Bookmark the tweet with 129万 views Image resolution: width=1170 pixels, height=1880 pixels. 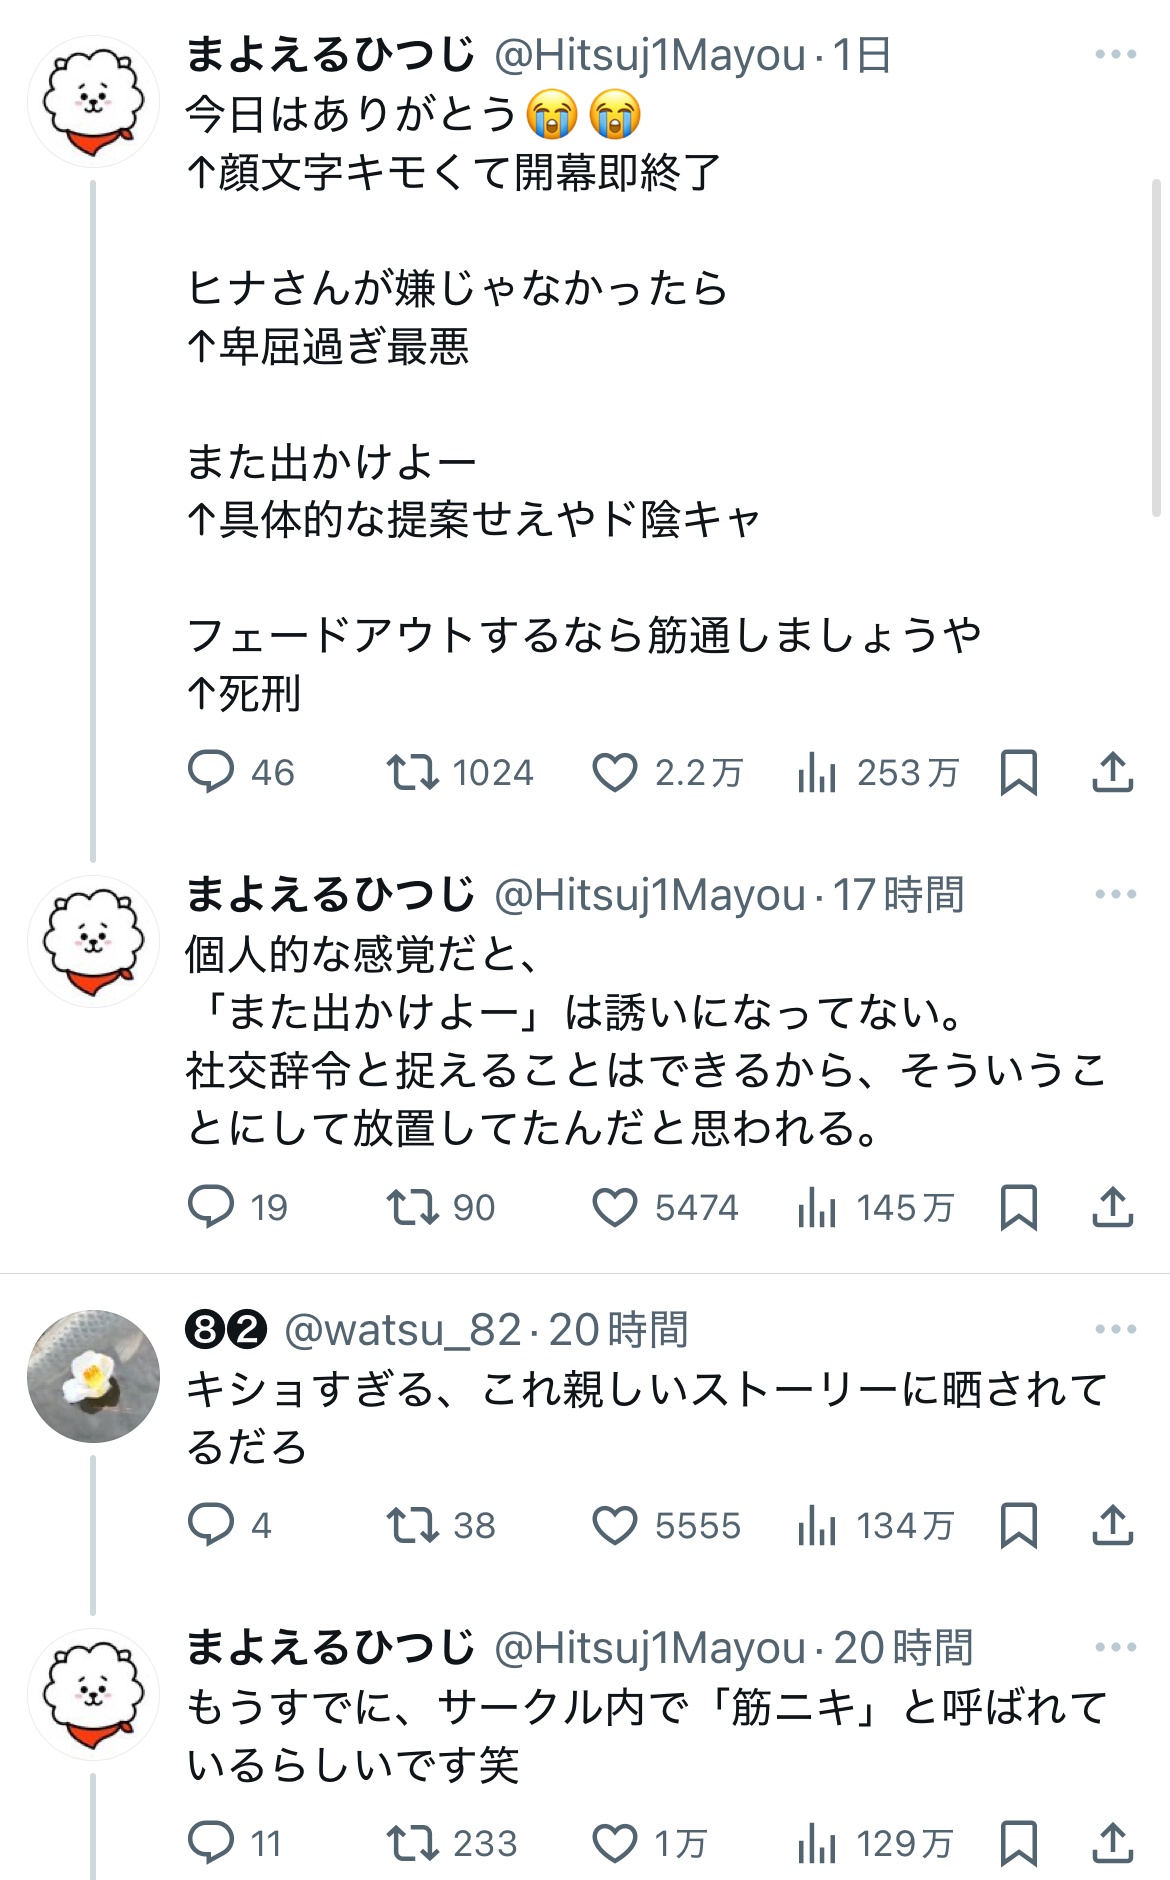[1018, 1843]
